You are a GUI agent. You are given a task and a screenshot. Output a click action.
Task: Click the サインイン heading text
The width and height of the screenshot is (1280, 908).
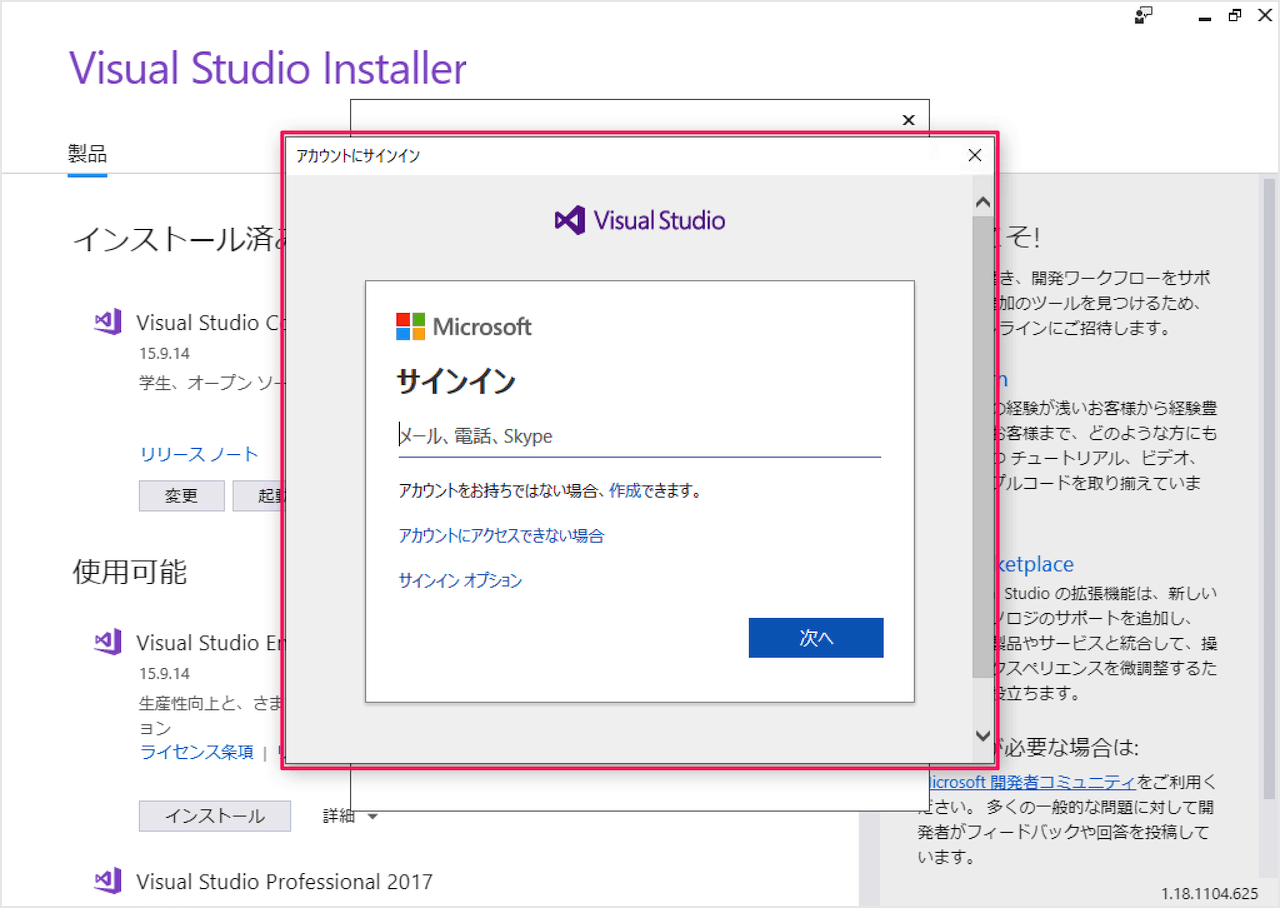(456, 382)
